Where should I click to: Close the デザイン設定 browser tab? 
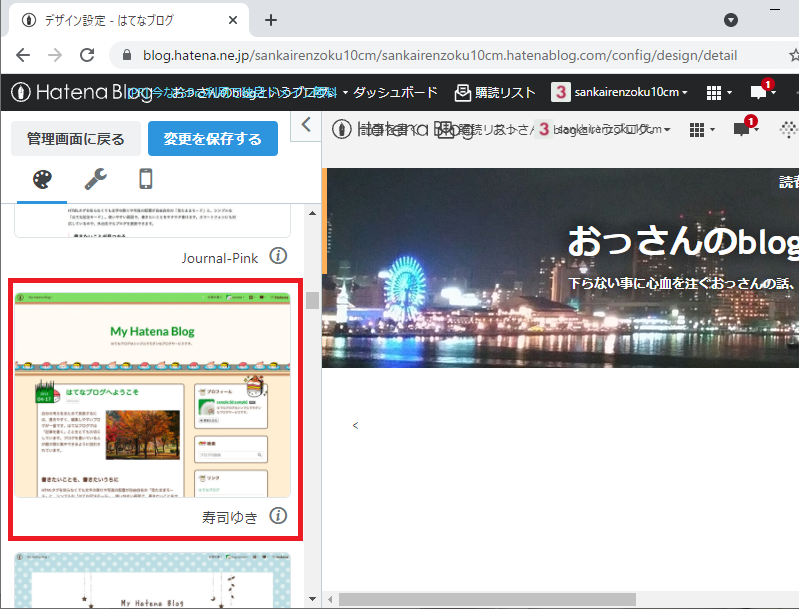pyautogui.click(x=233, y=20)
